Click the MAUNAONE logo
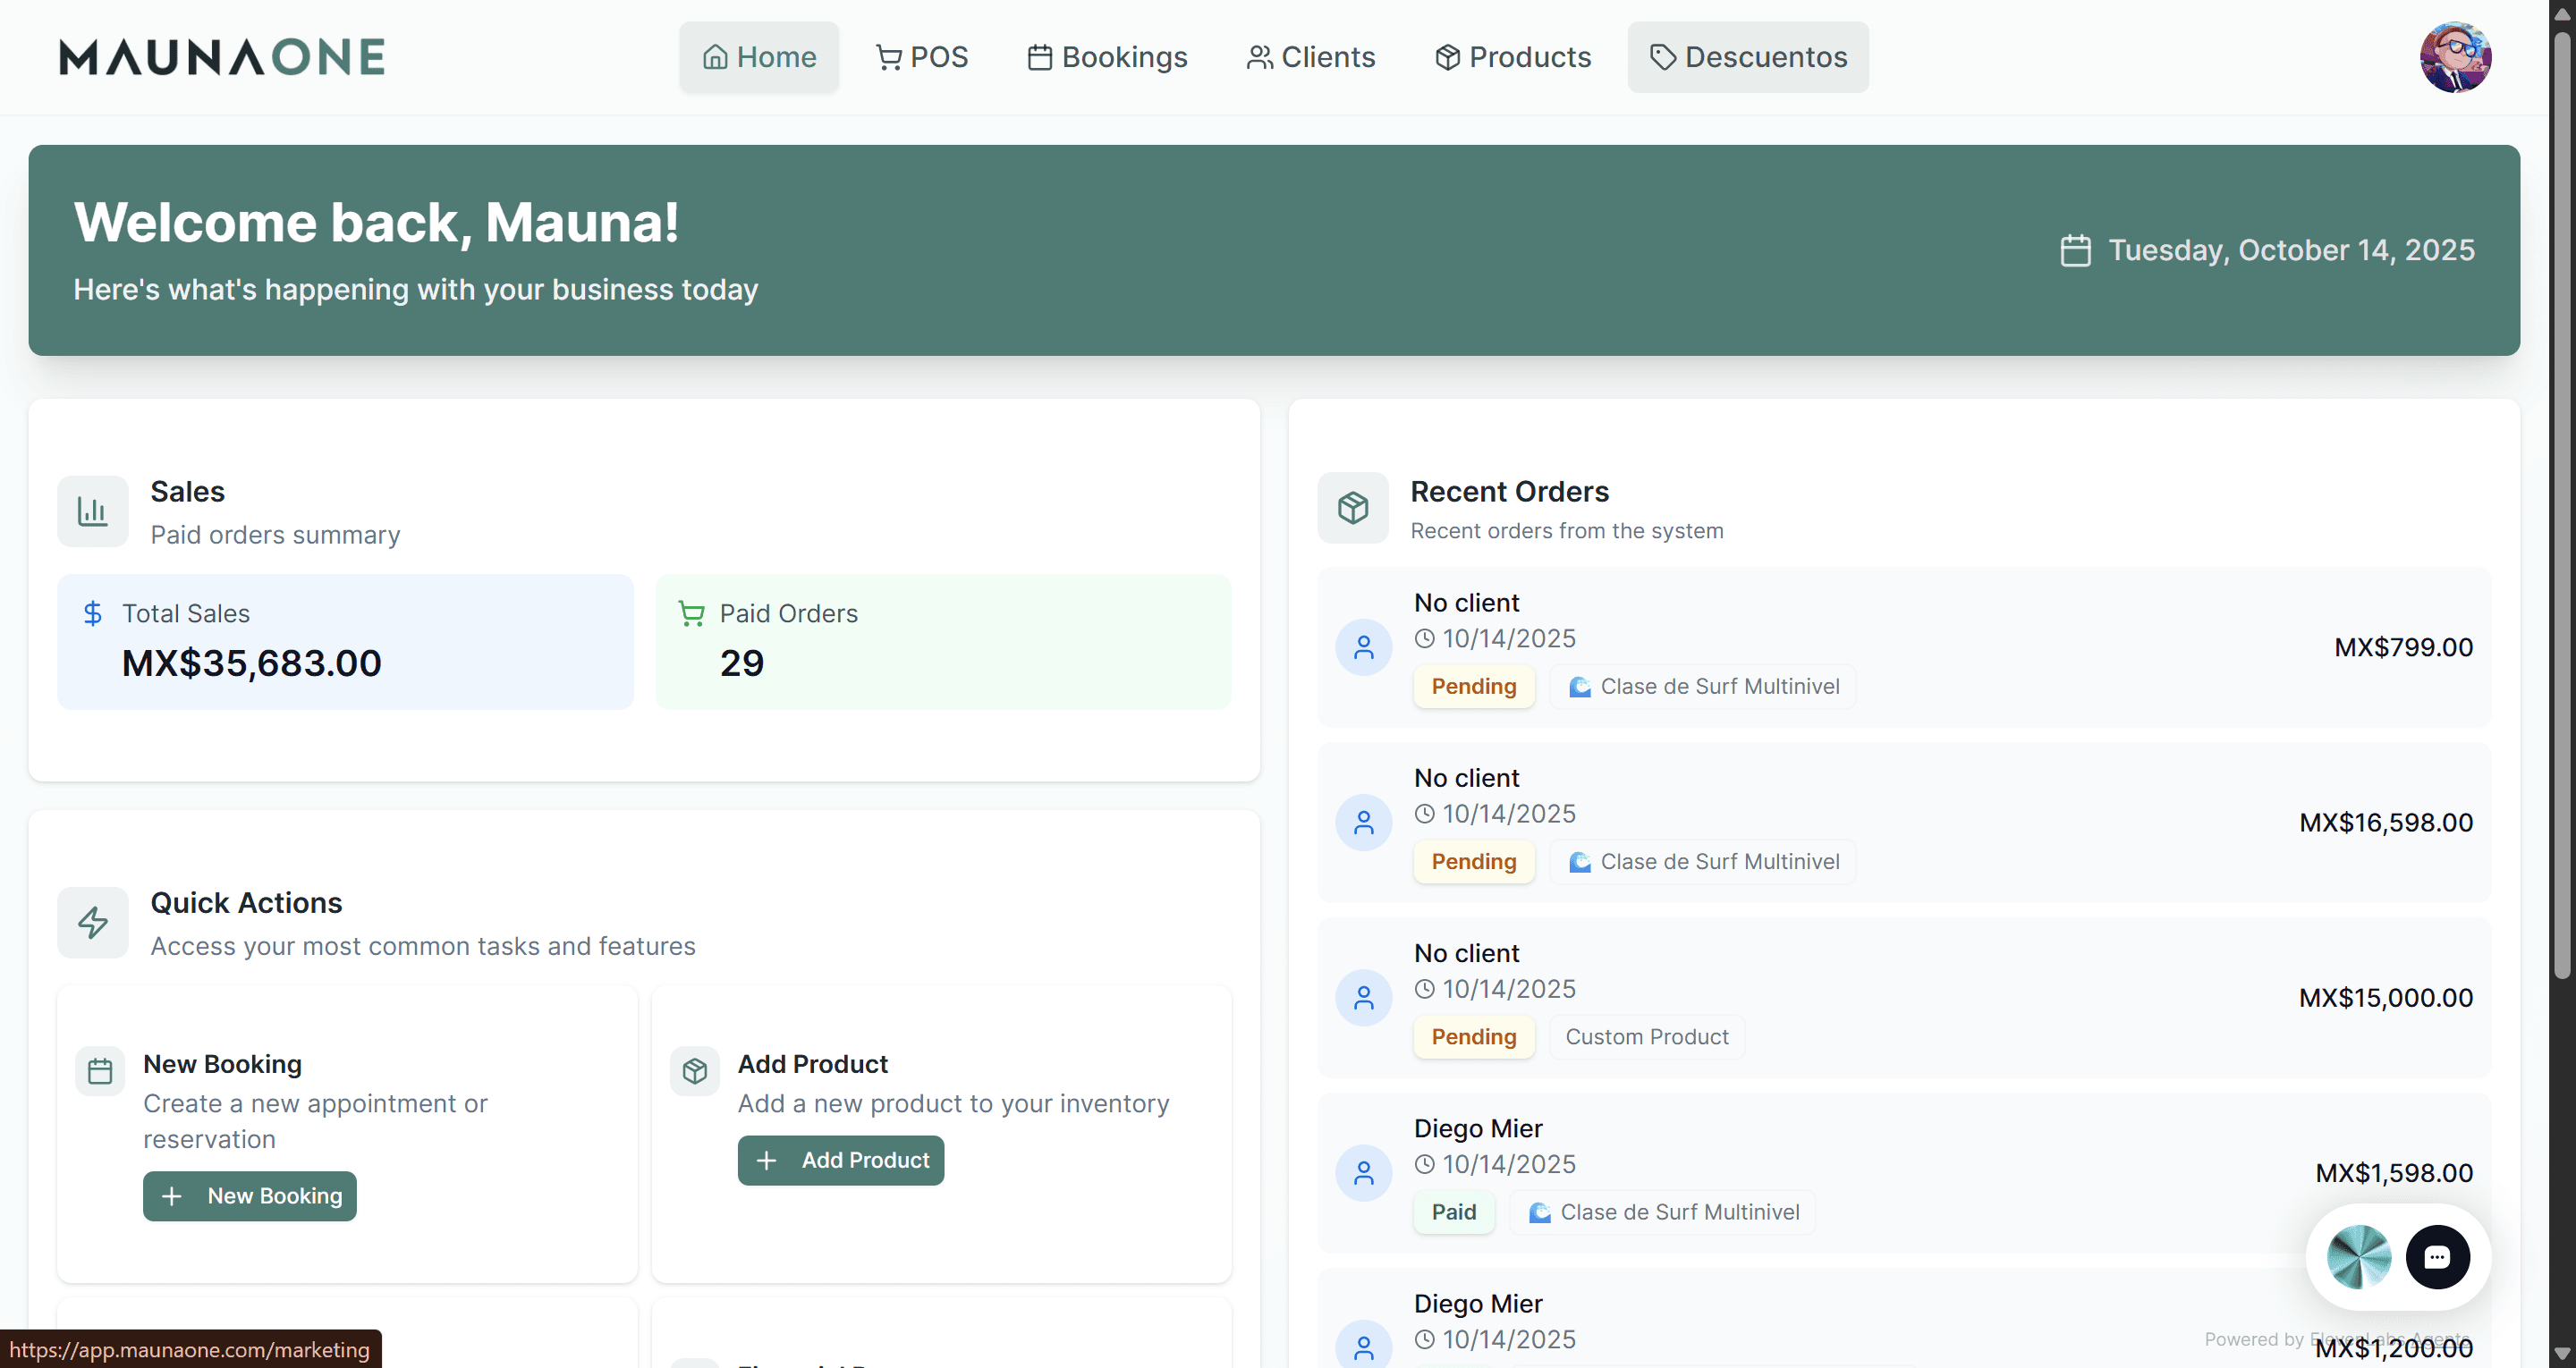This screenshot has width=2576, height=1368. click(222, 57)
